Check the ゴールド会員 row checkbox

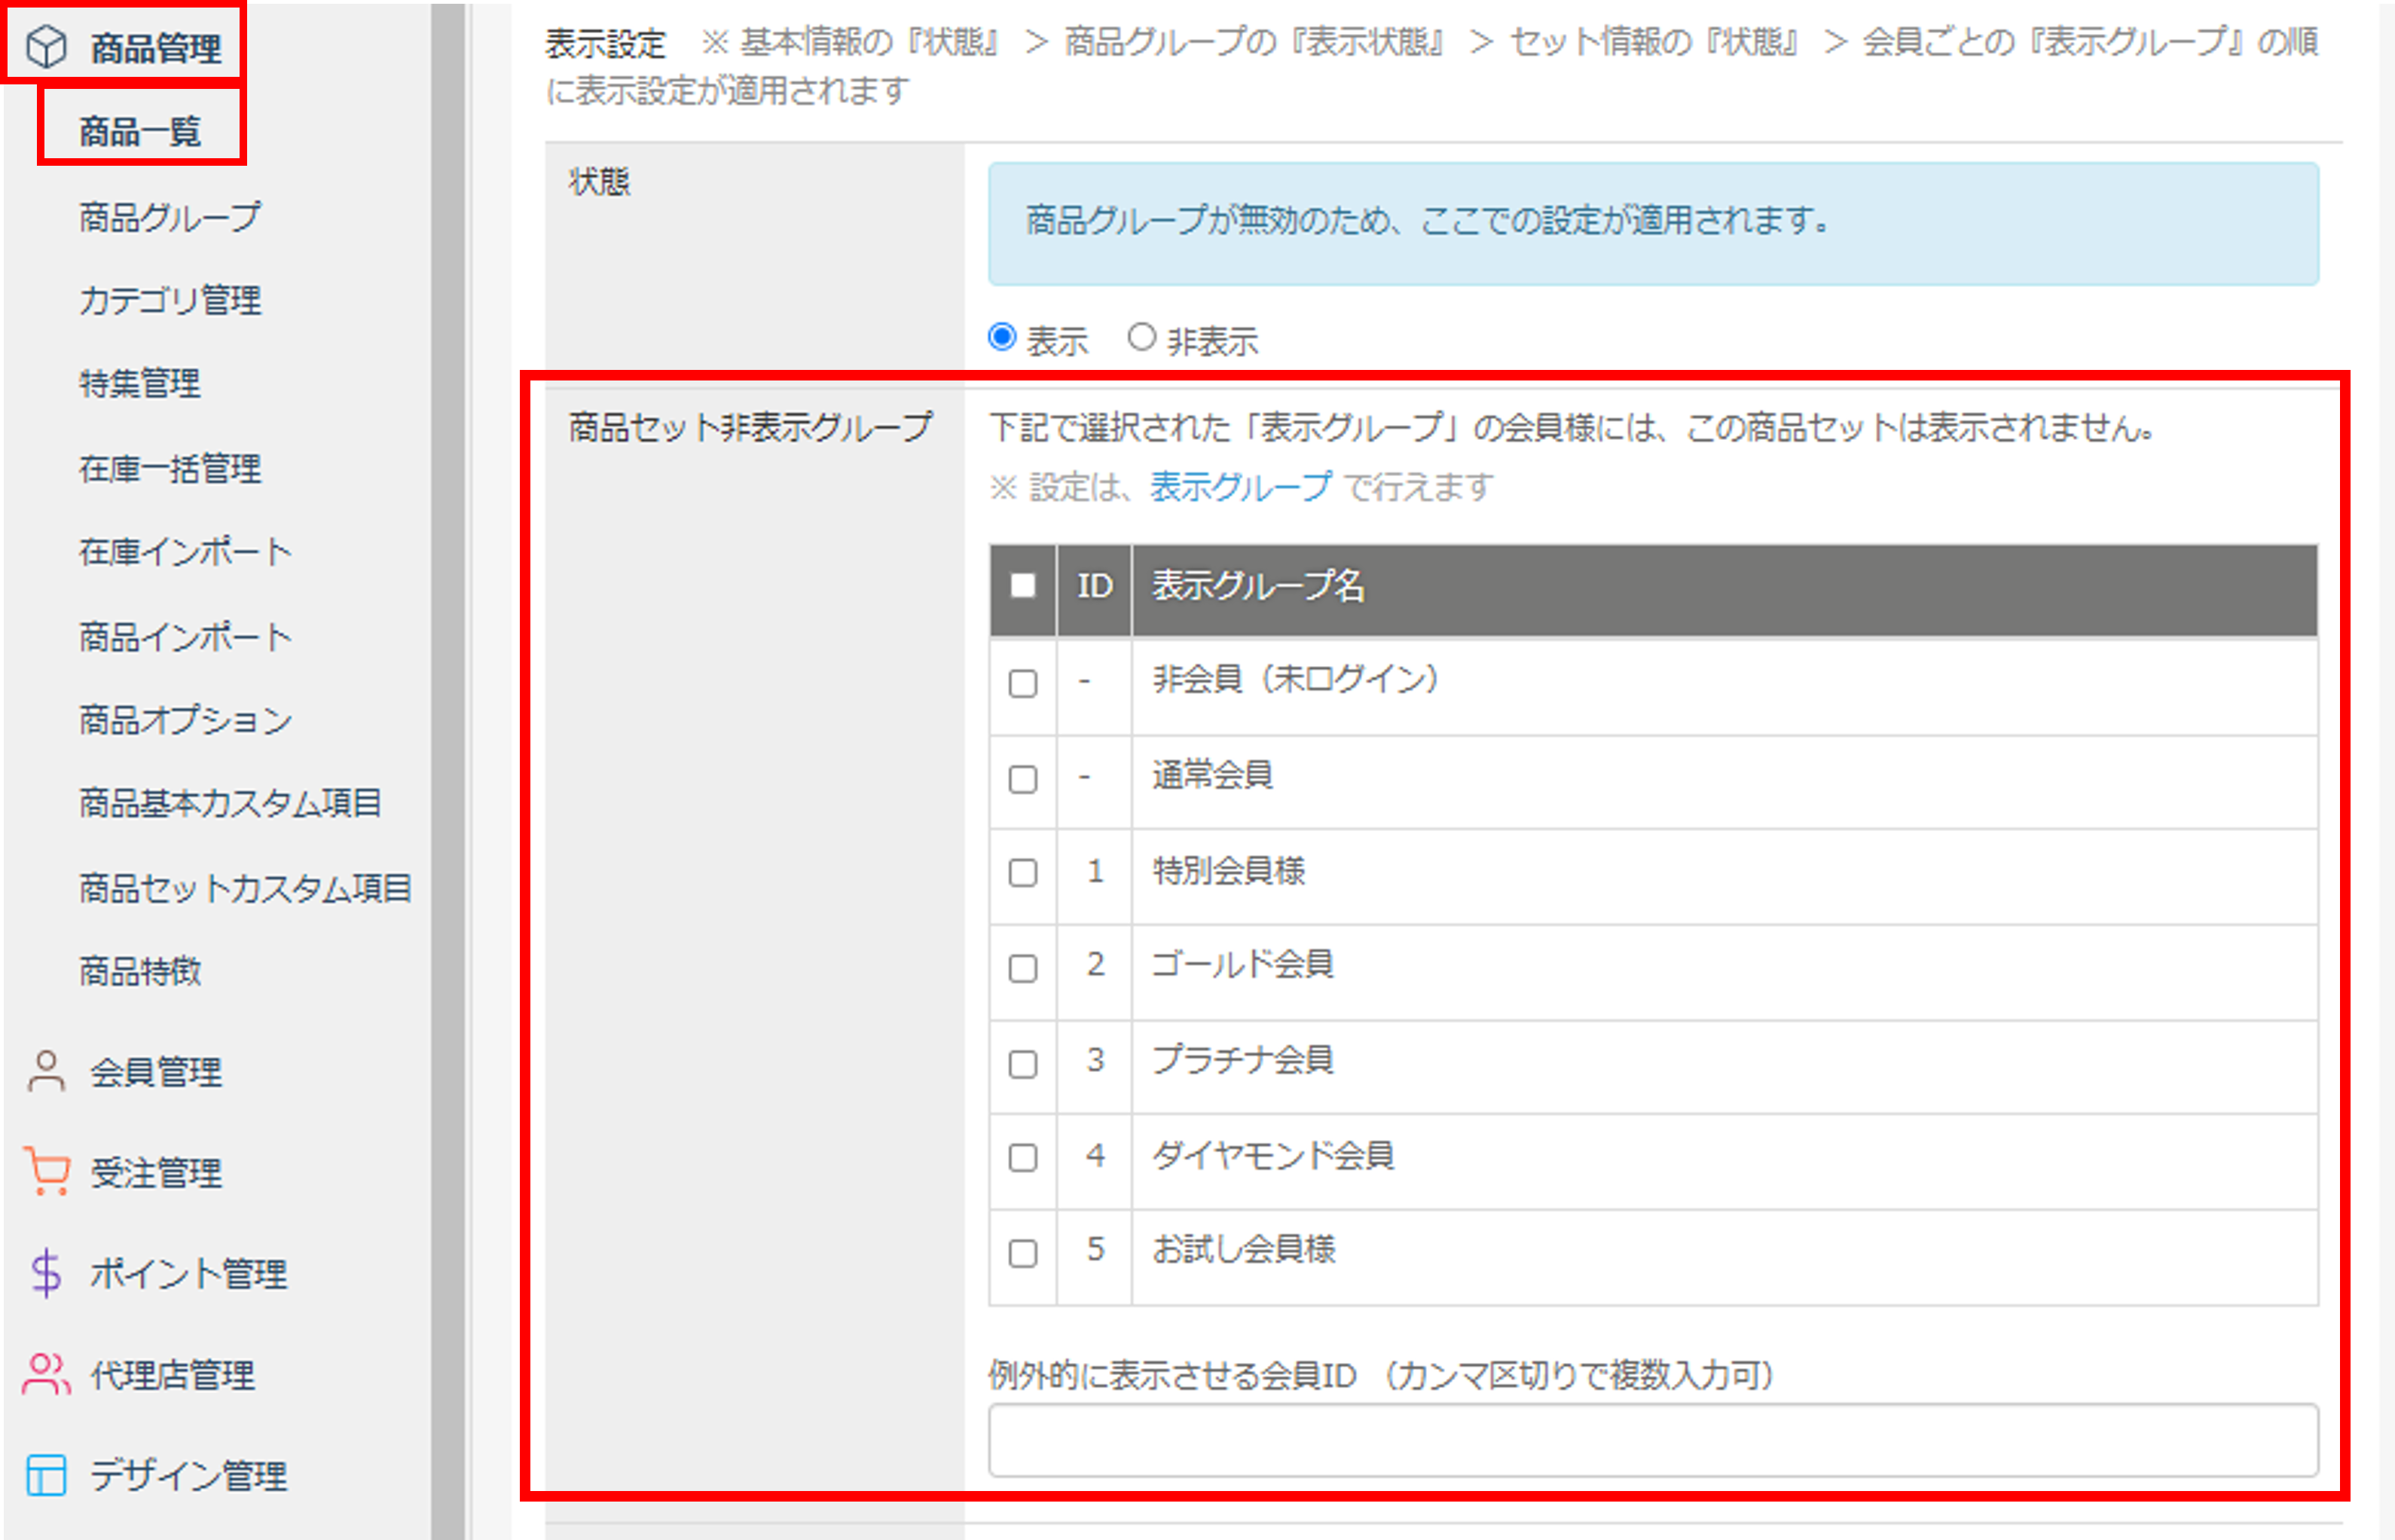1023,968
